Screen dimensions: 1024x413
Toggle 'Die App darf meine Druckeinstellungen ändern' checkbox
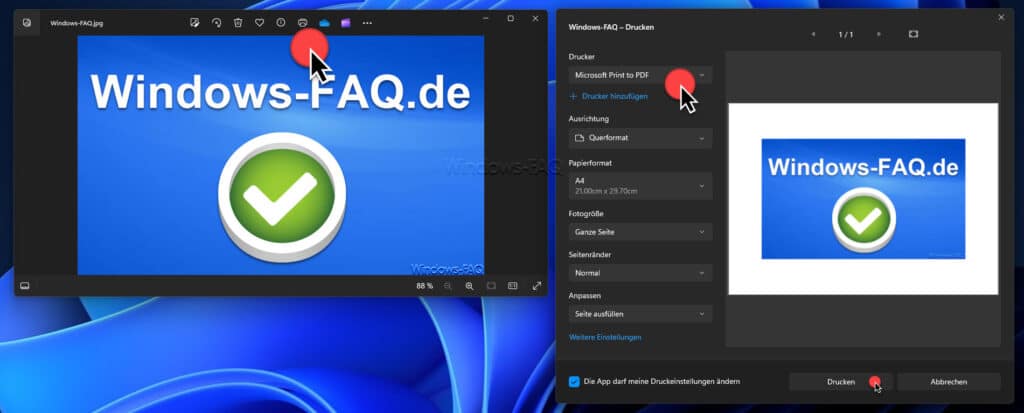pyautogui.click(x=574, y=381)
